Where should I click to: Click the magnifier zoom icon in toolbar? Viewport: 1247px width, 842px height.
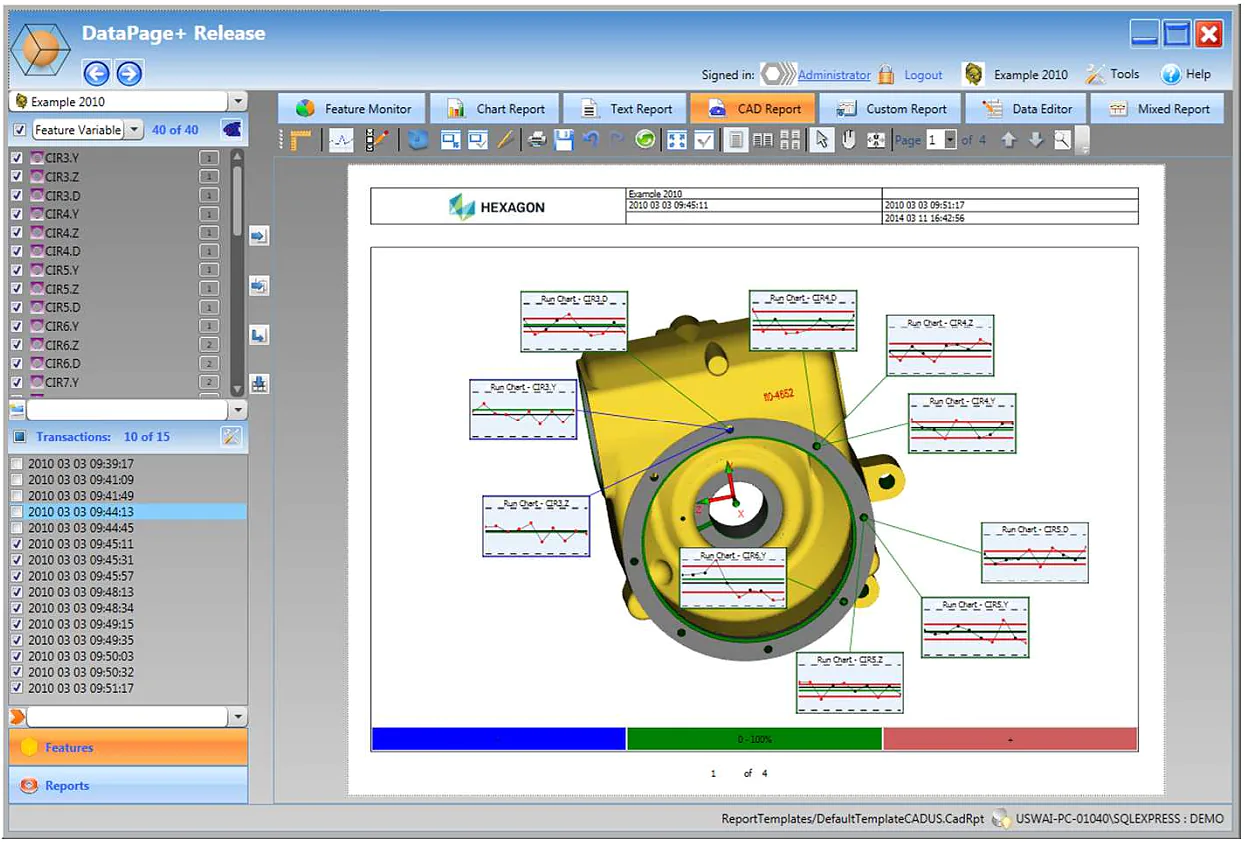tap(1062, 141)
